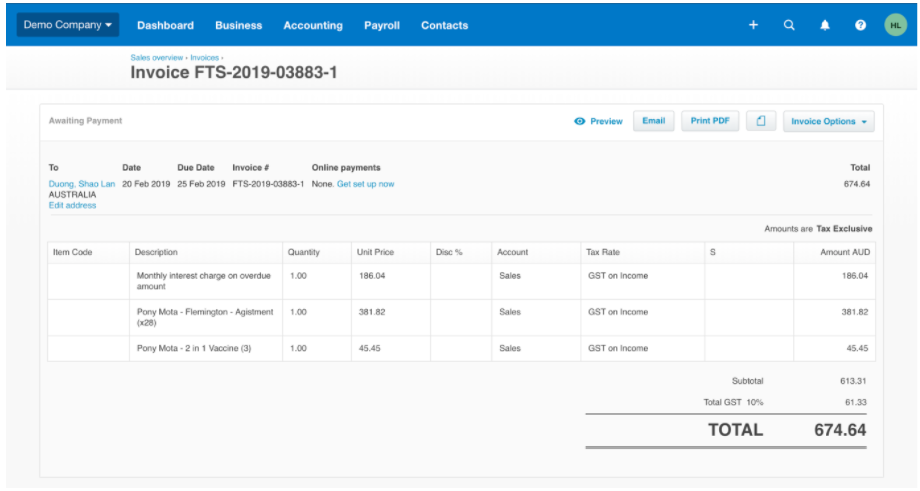This screenshot has width=920, height=491.
Task: Click the plus icon to create new
Action: pyautogui.click(x=754, y=25)
